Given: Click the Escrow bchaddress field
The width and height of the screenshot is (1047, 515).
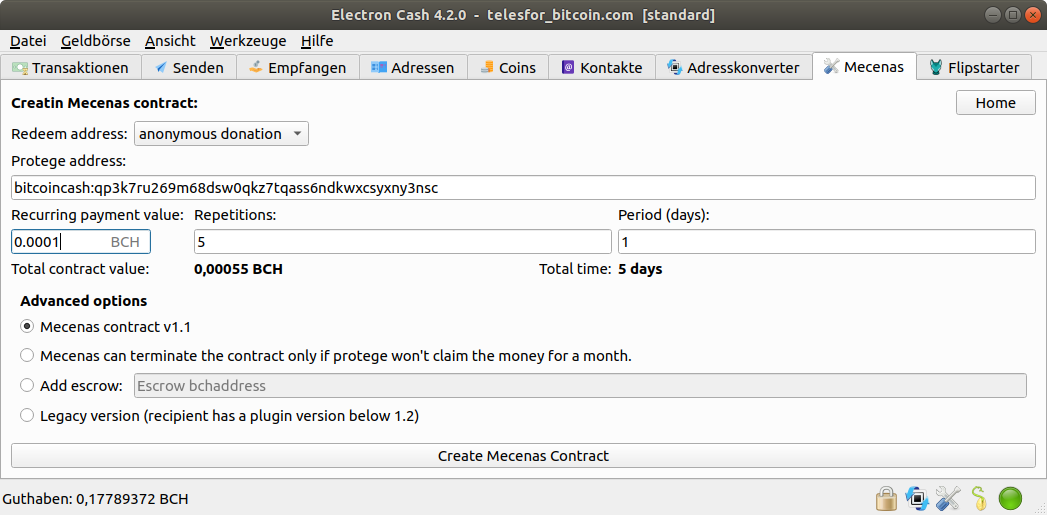Looking at the screenshot, I should point(580,385).
